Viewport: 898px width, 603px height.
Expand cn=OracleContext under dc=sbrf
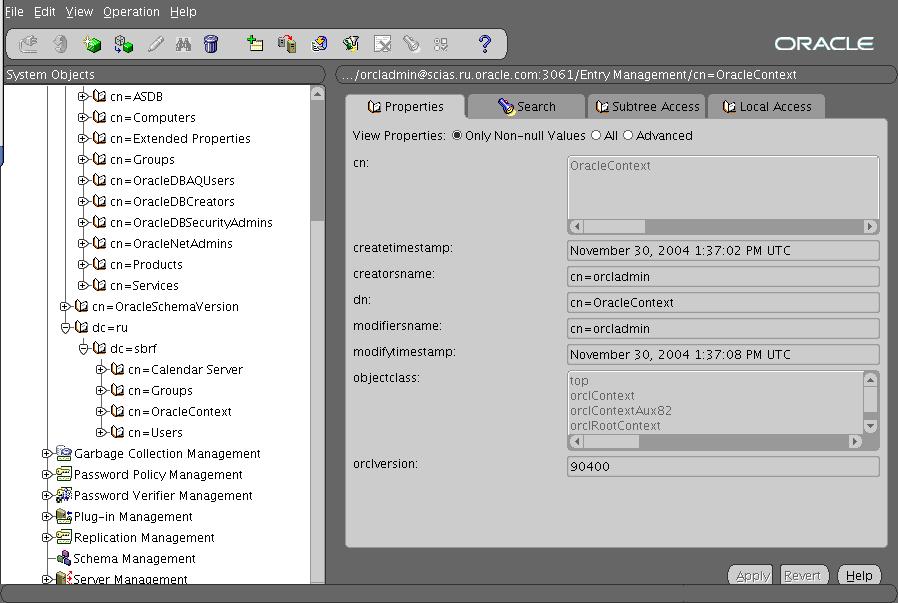coord(101,412)
